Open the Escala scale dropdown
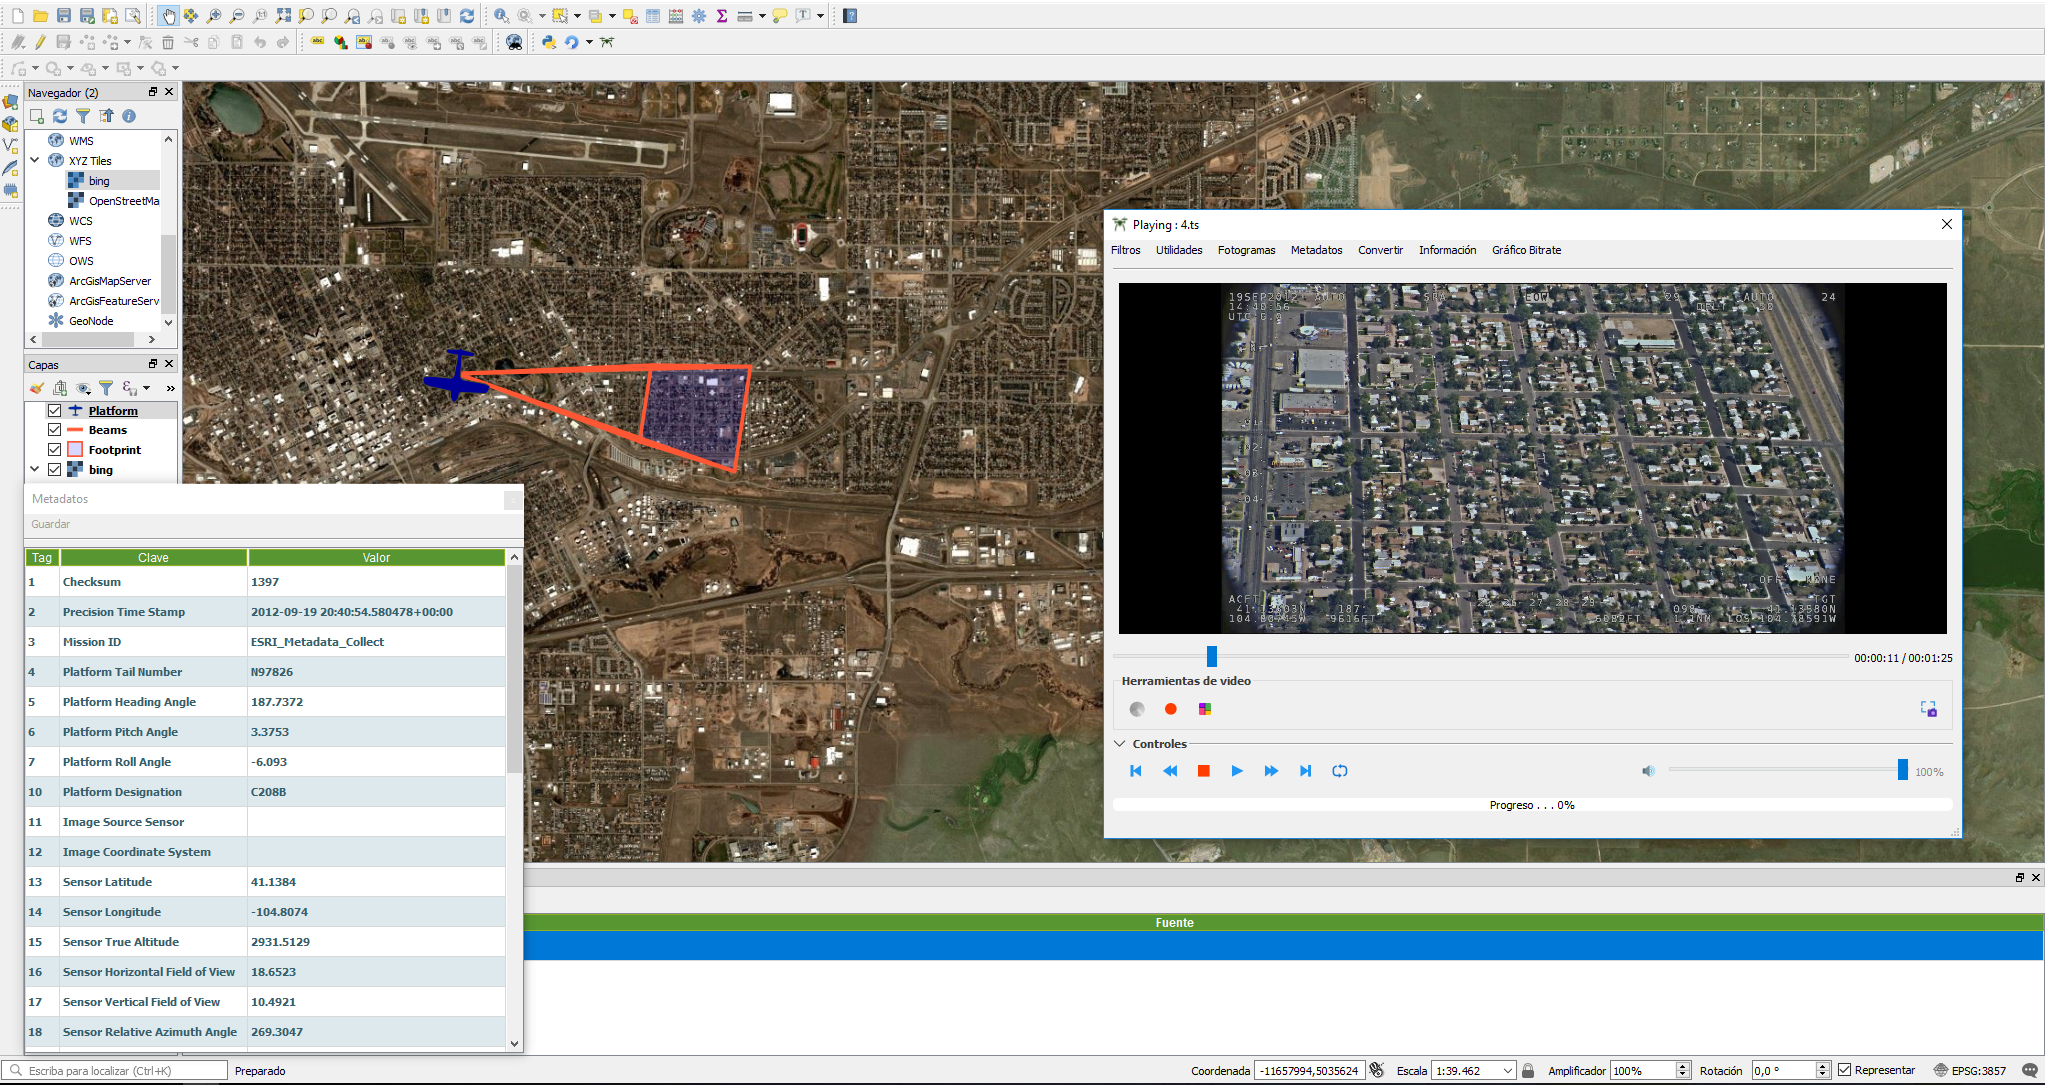This screenshot has width=2045, height=1085. click(x=1507, y=1071)
